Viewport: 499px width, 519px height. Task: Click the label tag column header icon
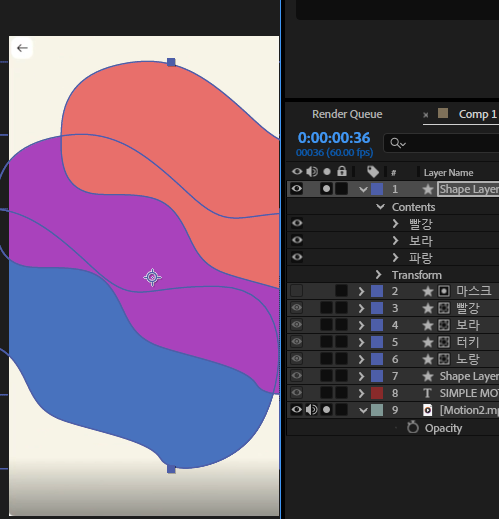[373, 172]
